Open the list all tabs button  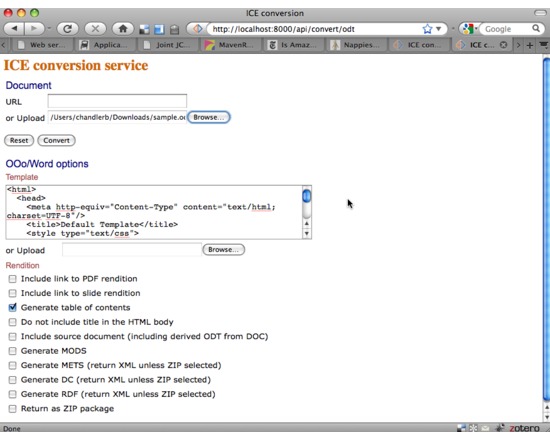pyautogui.click(x=544, y=45)
